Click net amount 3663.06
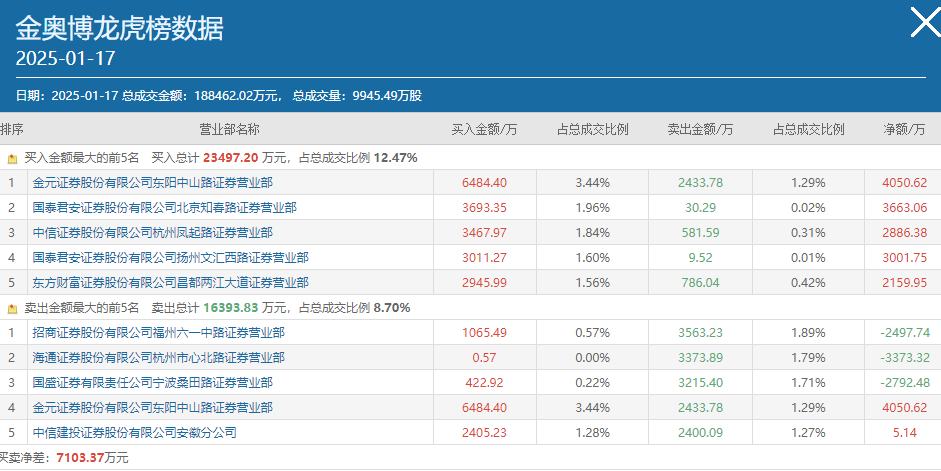Image resolution: width=941 pixels, height=471 pixels. pyautogui.click(x=904, y=208)
